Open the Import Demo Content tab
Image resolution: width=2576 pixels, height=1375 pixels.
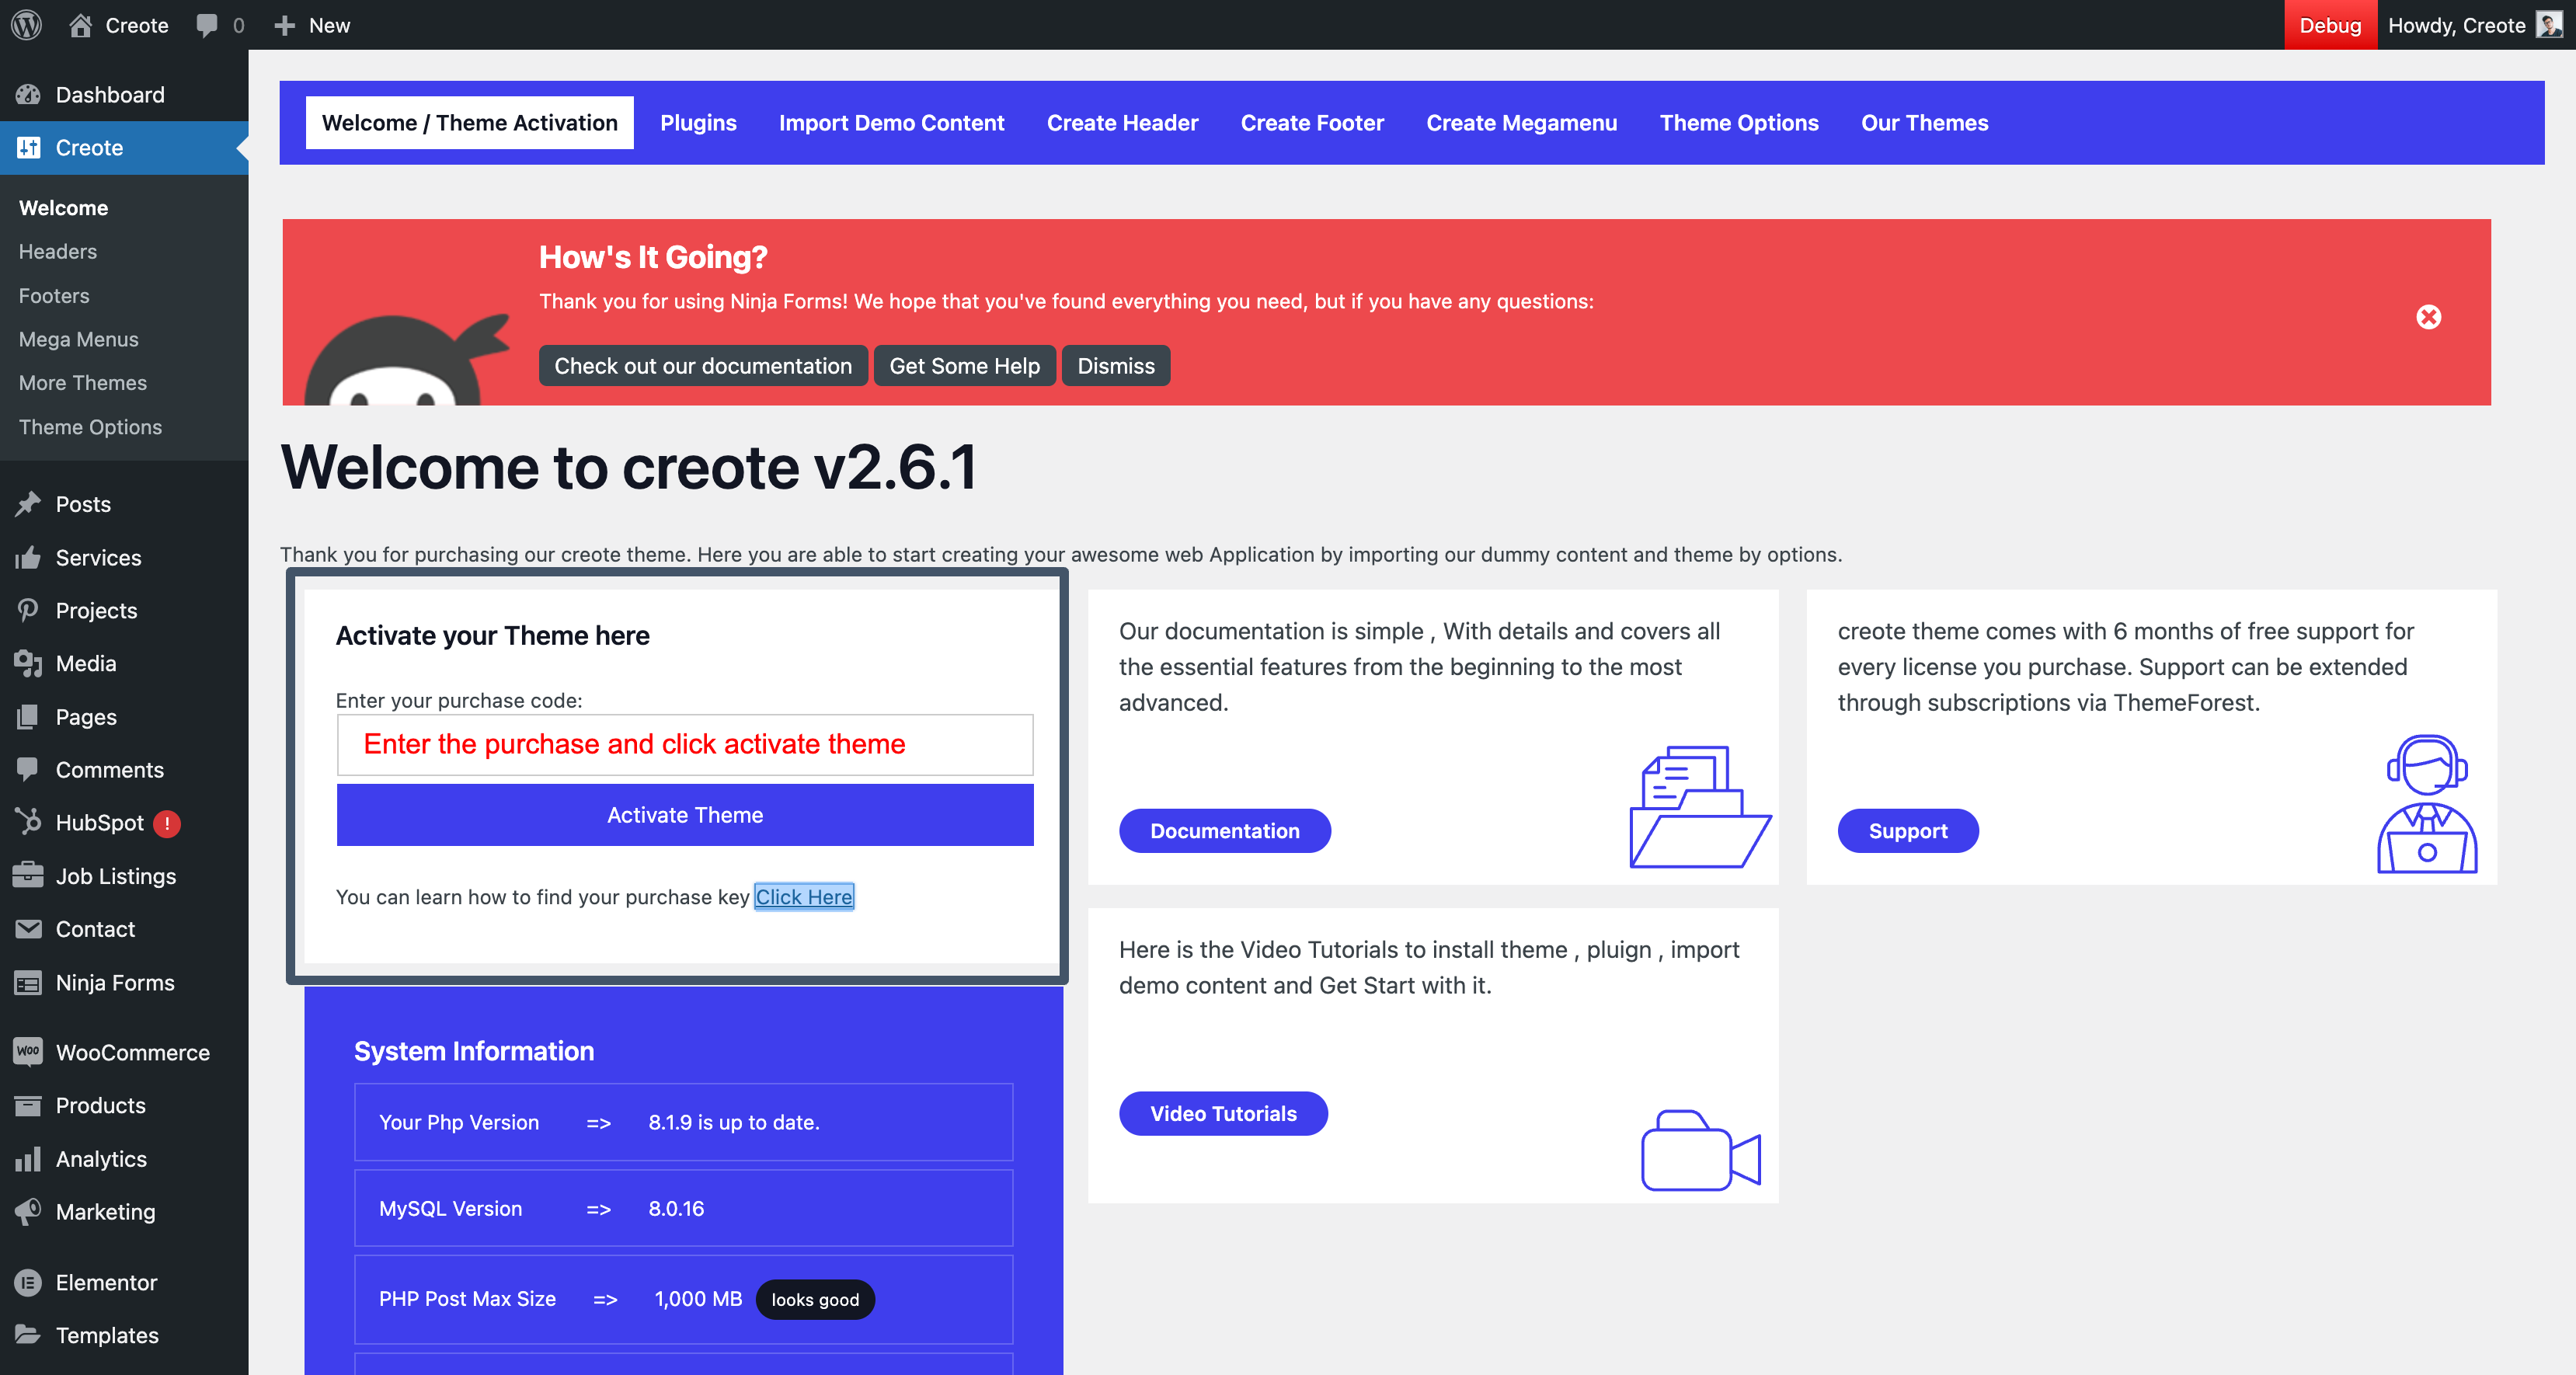[891, 123]
